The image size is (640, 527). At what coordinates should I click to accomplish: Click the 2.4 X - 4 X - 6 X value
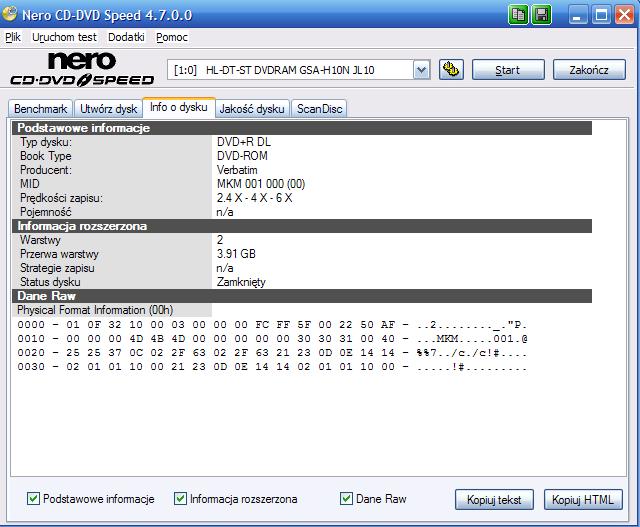(254, 198)
